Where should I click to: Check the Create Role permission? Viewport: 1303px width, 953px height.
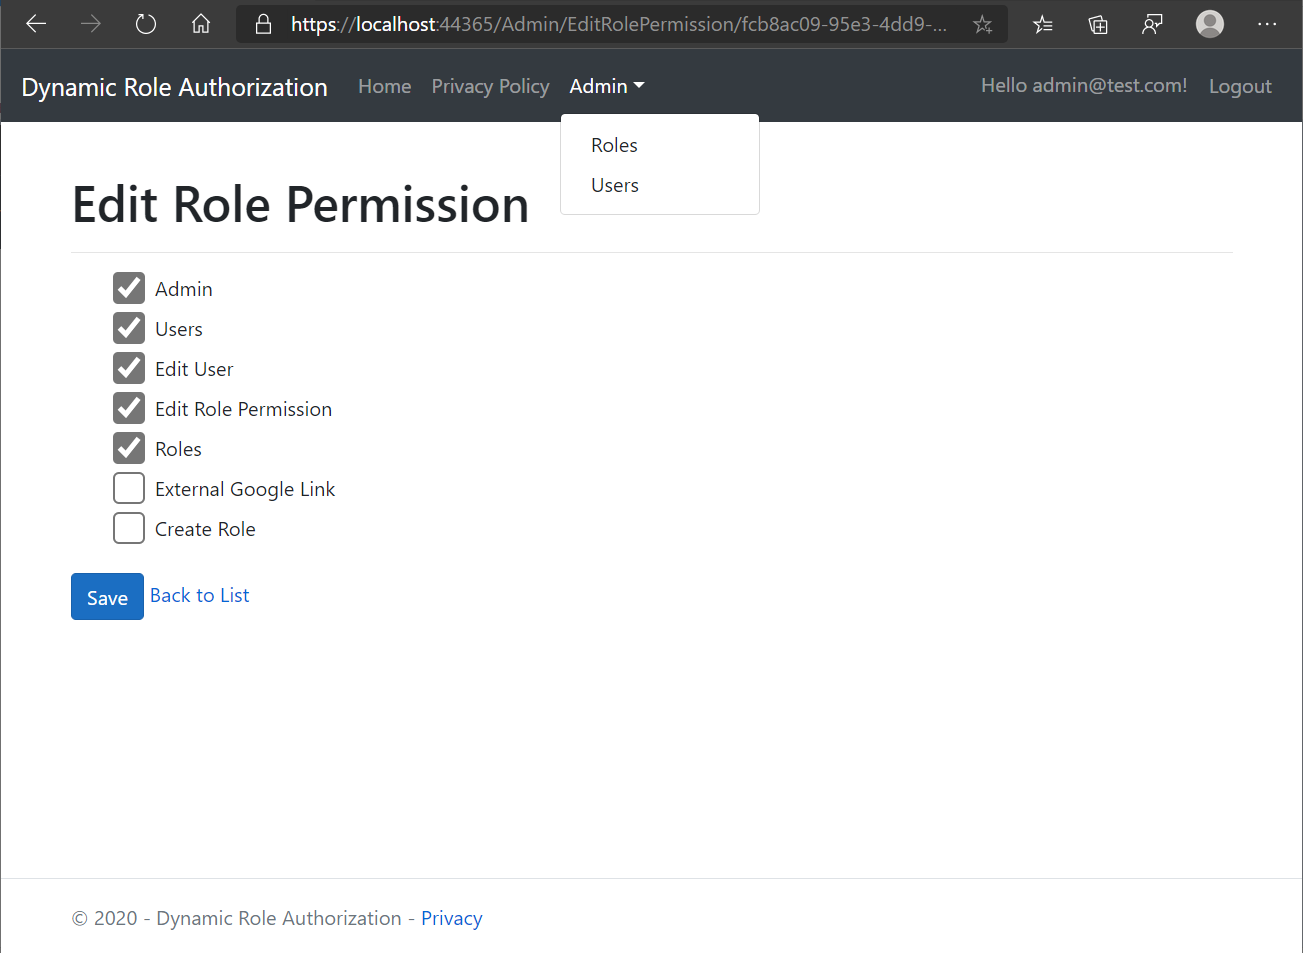pyautogui.click(x=129, y=528)
